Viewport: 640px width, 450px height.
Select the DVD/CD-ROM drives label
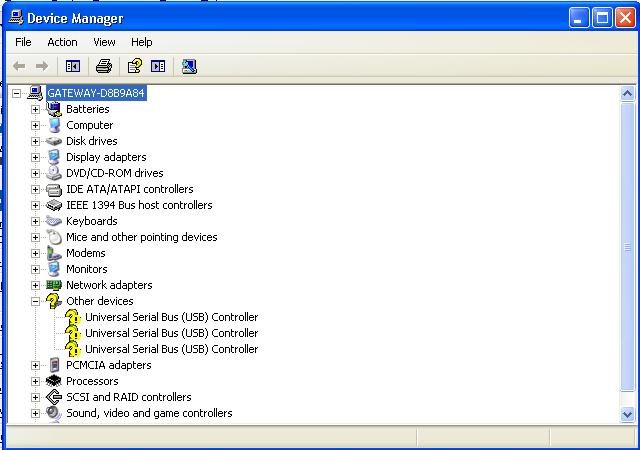pos(115,173)
